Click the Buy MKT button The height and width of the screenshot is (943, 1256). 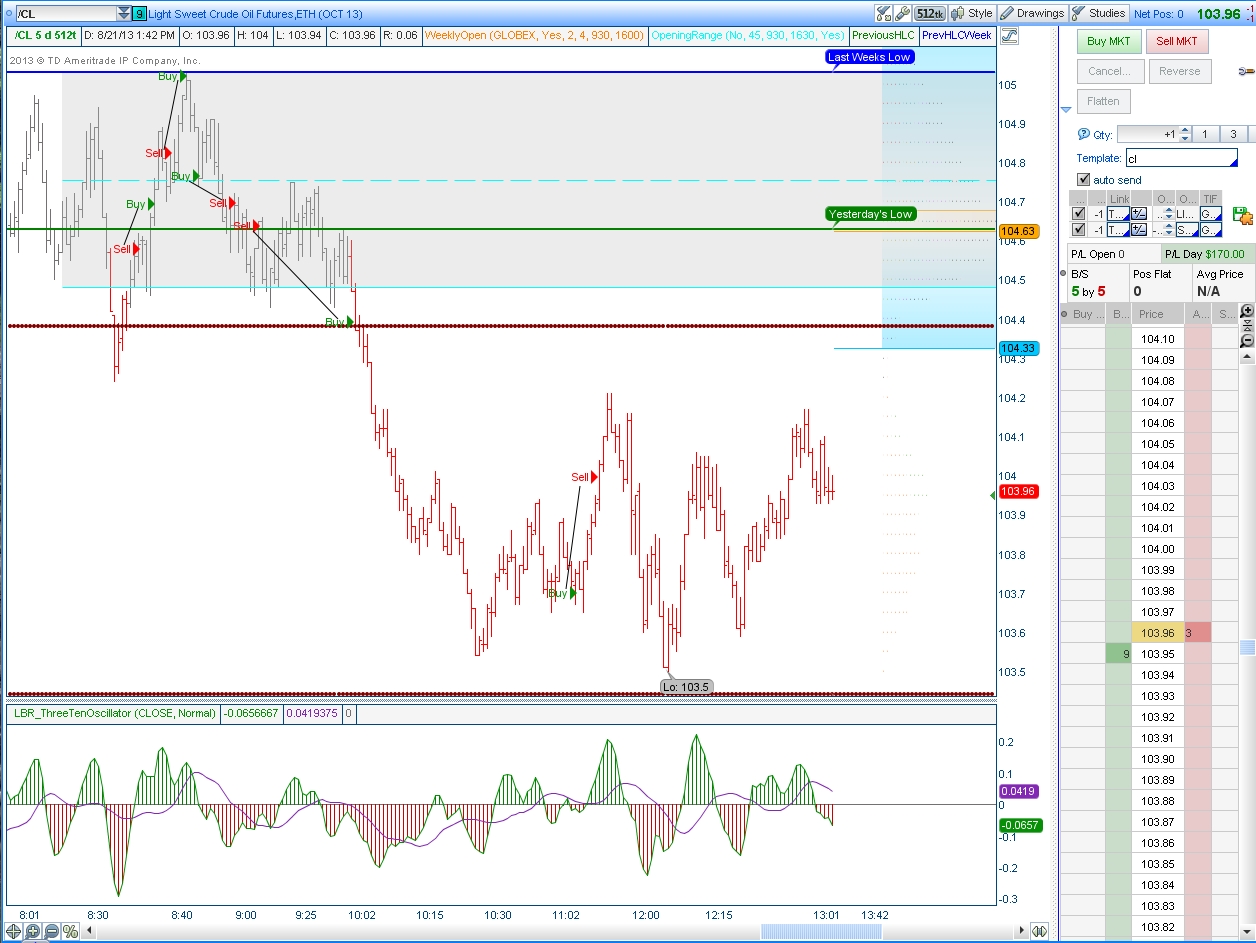(1110, 41)
